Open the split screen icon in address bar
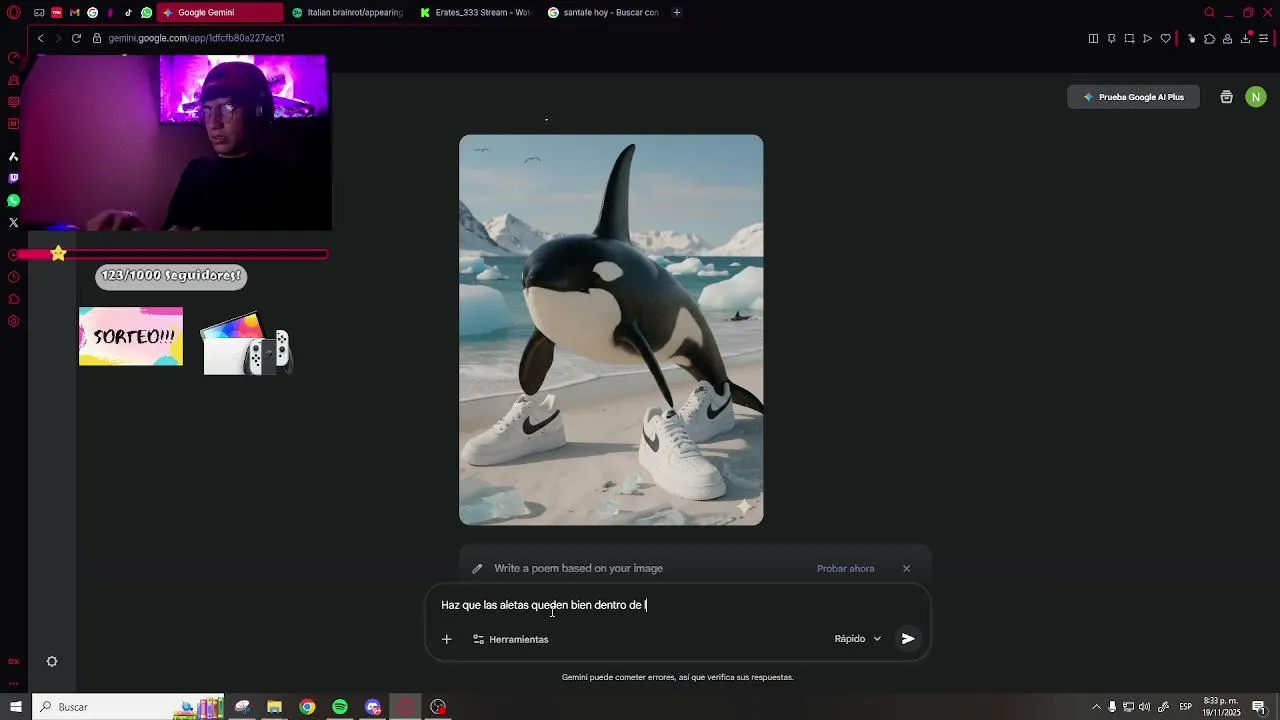The image size is (1280, 720). (x=1093, y=39)
